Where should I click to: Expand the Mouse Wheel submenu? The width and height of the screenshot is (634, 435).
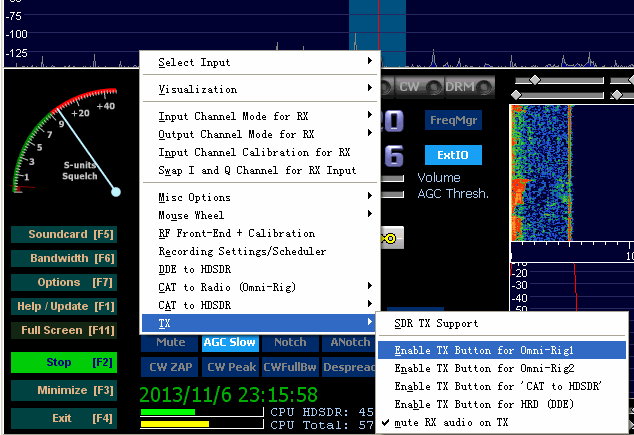point(260,215)
